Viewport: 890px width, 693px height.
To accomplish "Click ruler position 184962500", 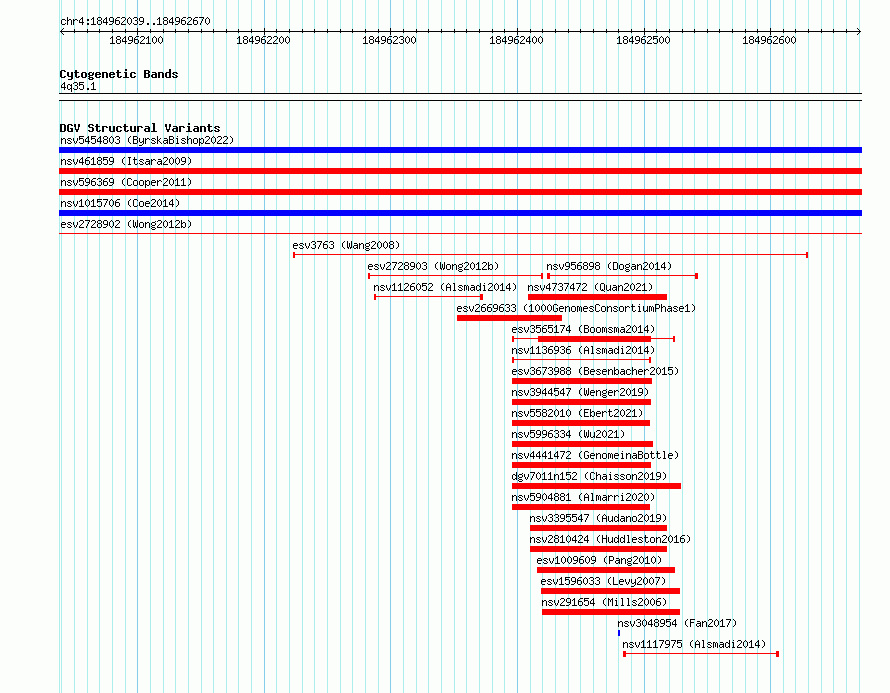I will pyautogui.click(x=643, y=40).
